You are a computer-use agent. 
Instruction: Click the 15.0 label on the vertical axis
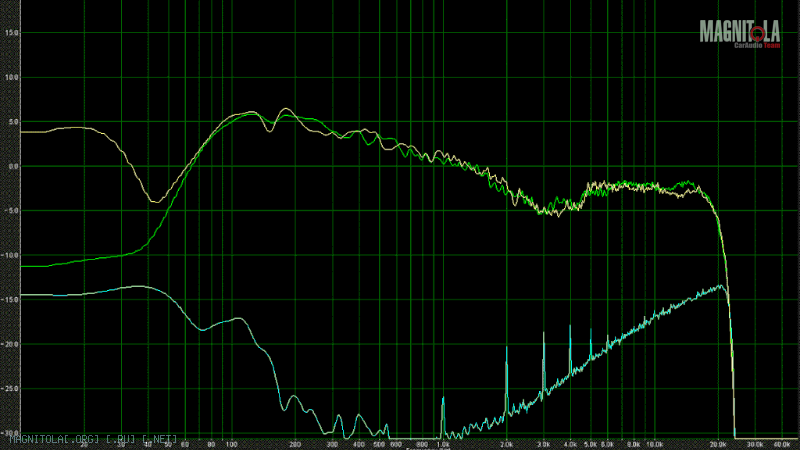point(11,32)
